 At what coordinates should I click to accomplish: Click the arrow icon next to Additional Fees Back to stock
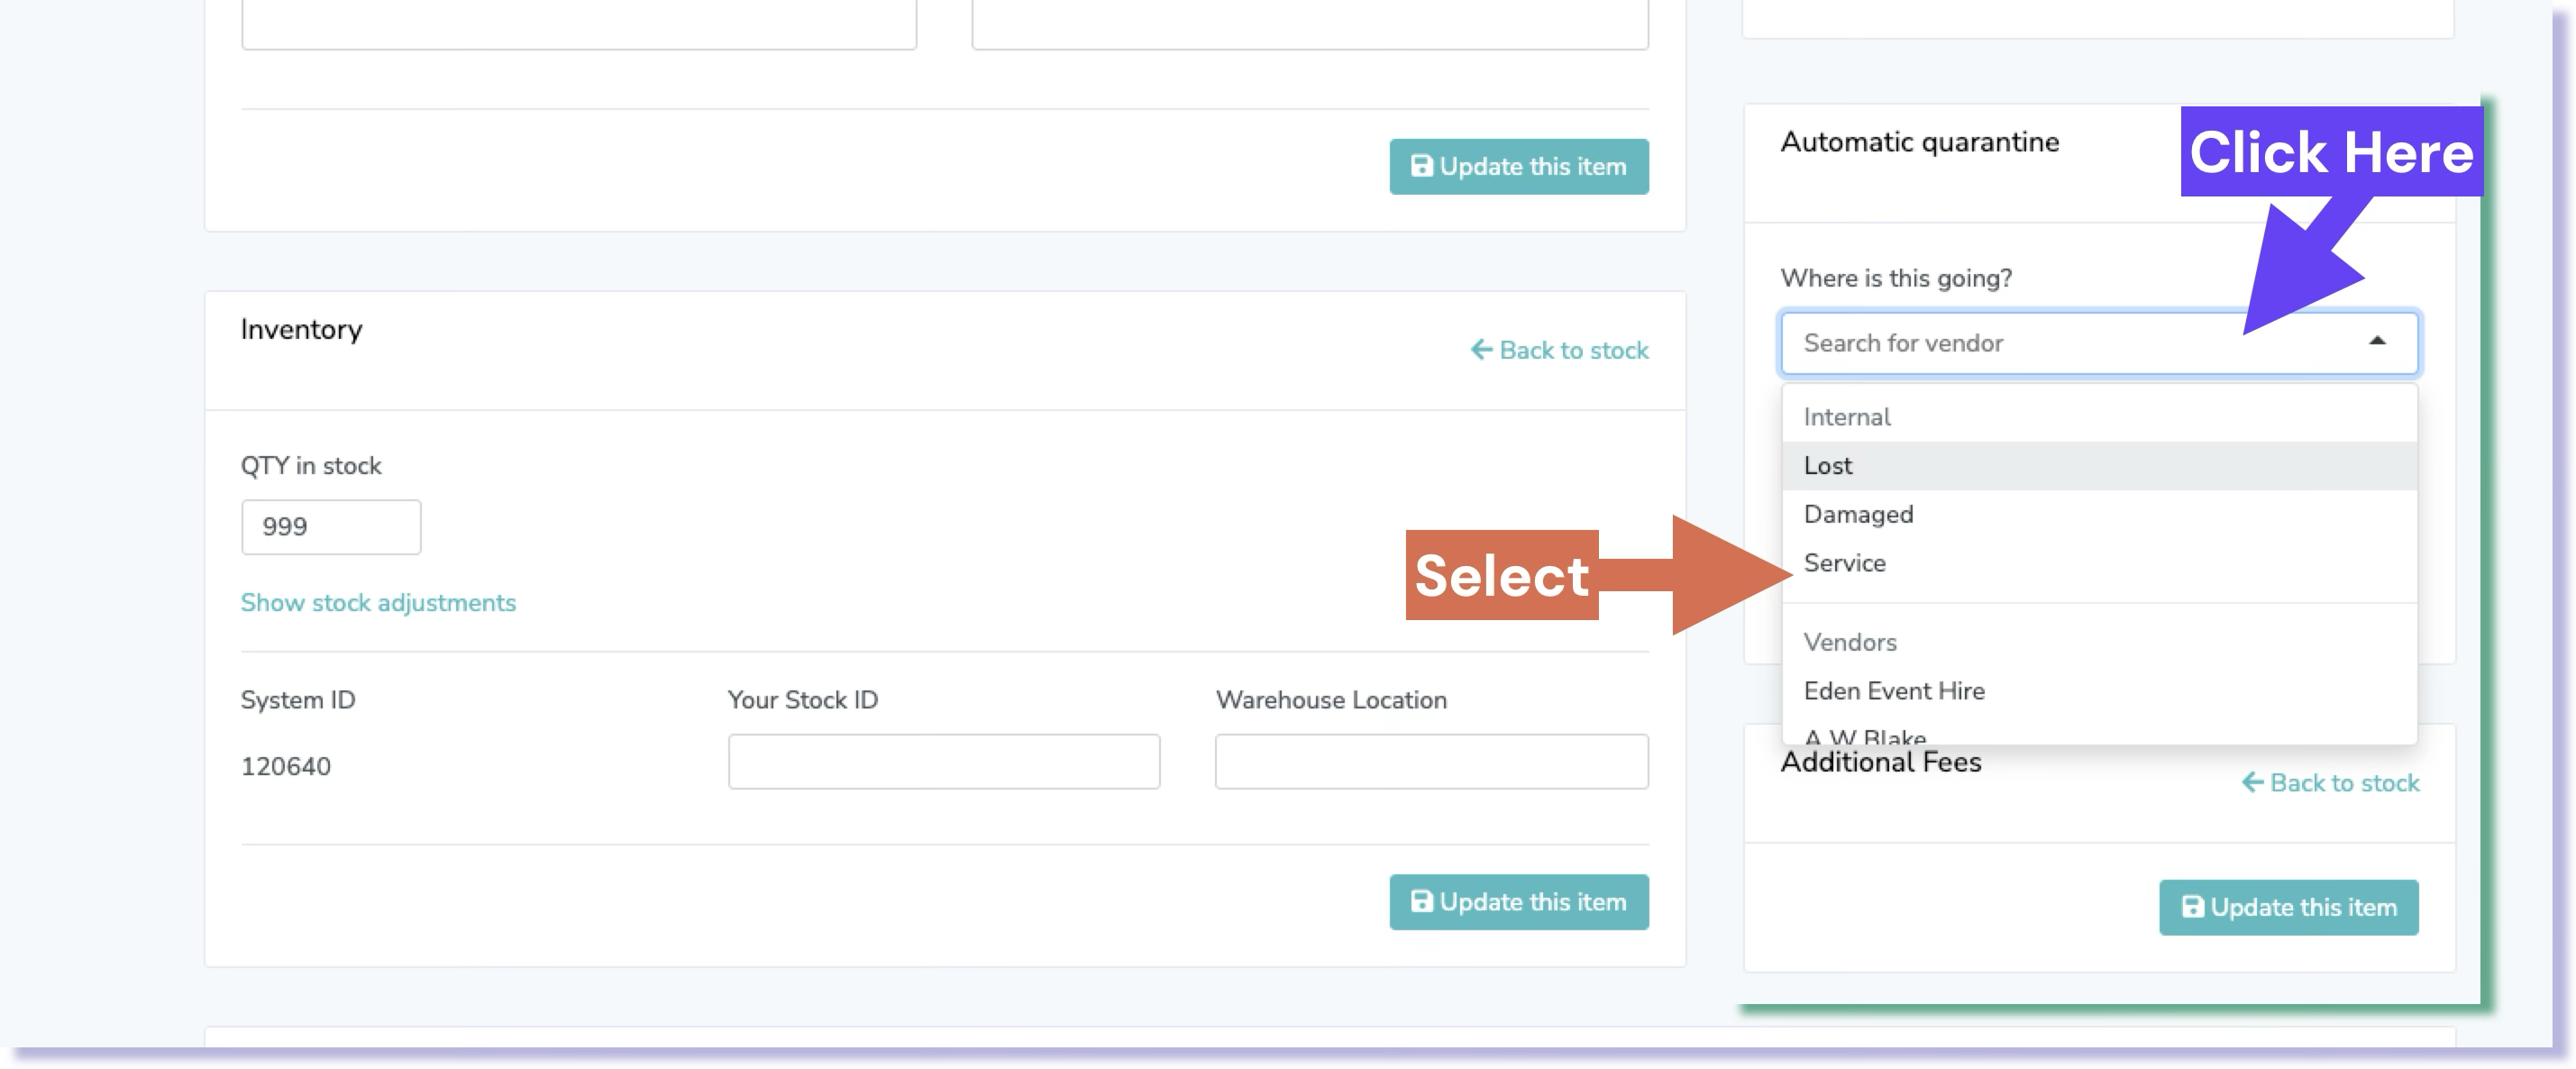pos(2252,783)
